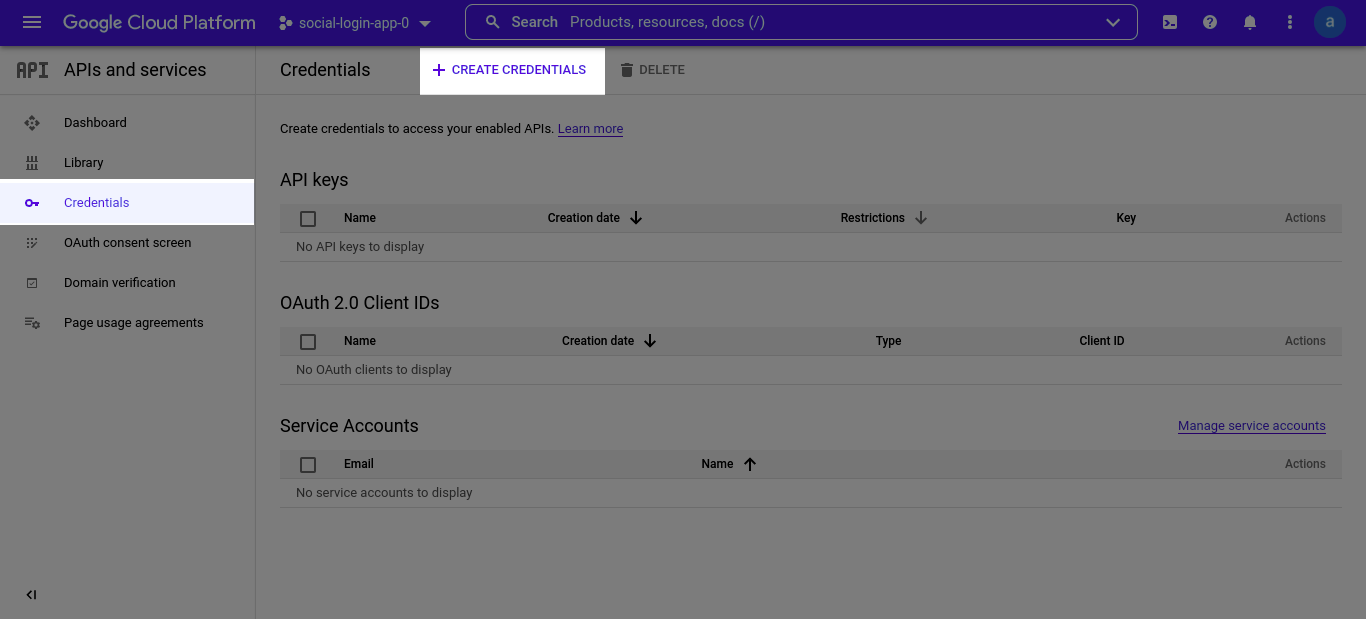The width and height of the screenshot is (1366, 619).
Task: Sort OAuth clients by Creation date arrow
Action: point(650,341)
